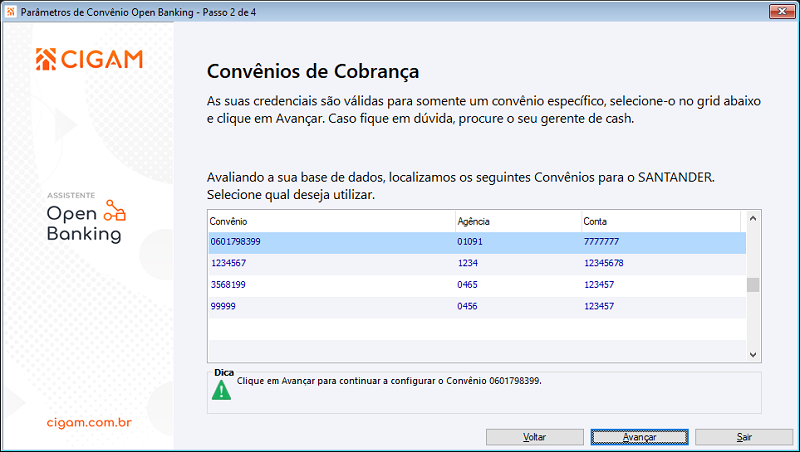This screenshot has width=800, height=452.
Task: Click the green warning Dica icon
Action: 221,390
